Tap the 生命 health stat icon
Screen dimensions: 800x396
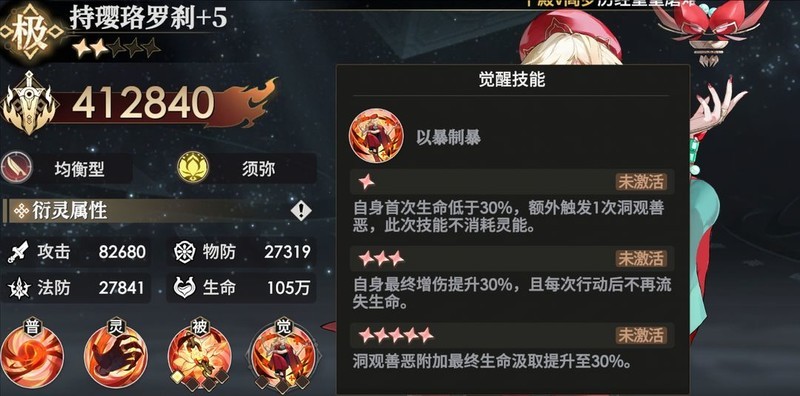[x=184, y=288]
